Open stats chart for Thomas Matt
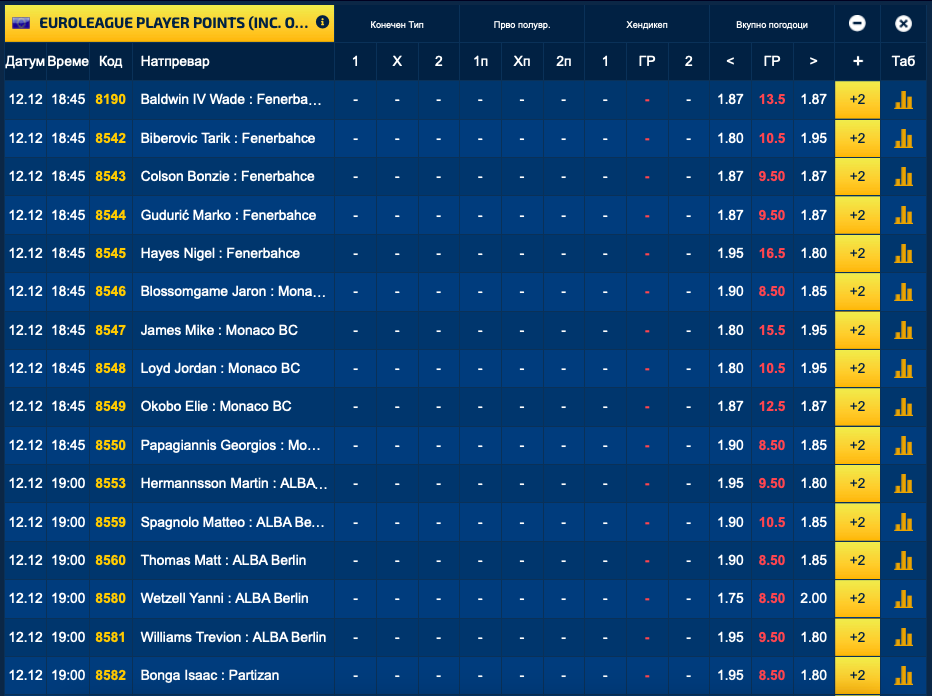The image size is (932, 696). pyautogui.click(x=903, y=560)
